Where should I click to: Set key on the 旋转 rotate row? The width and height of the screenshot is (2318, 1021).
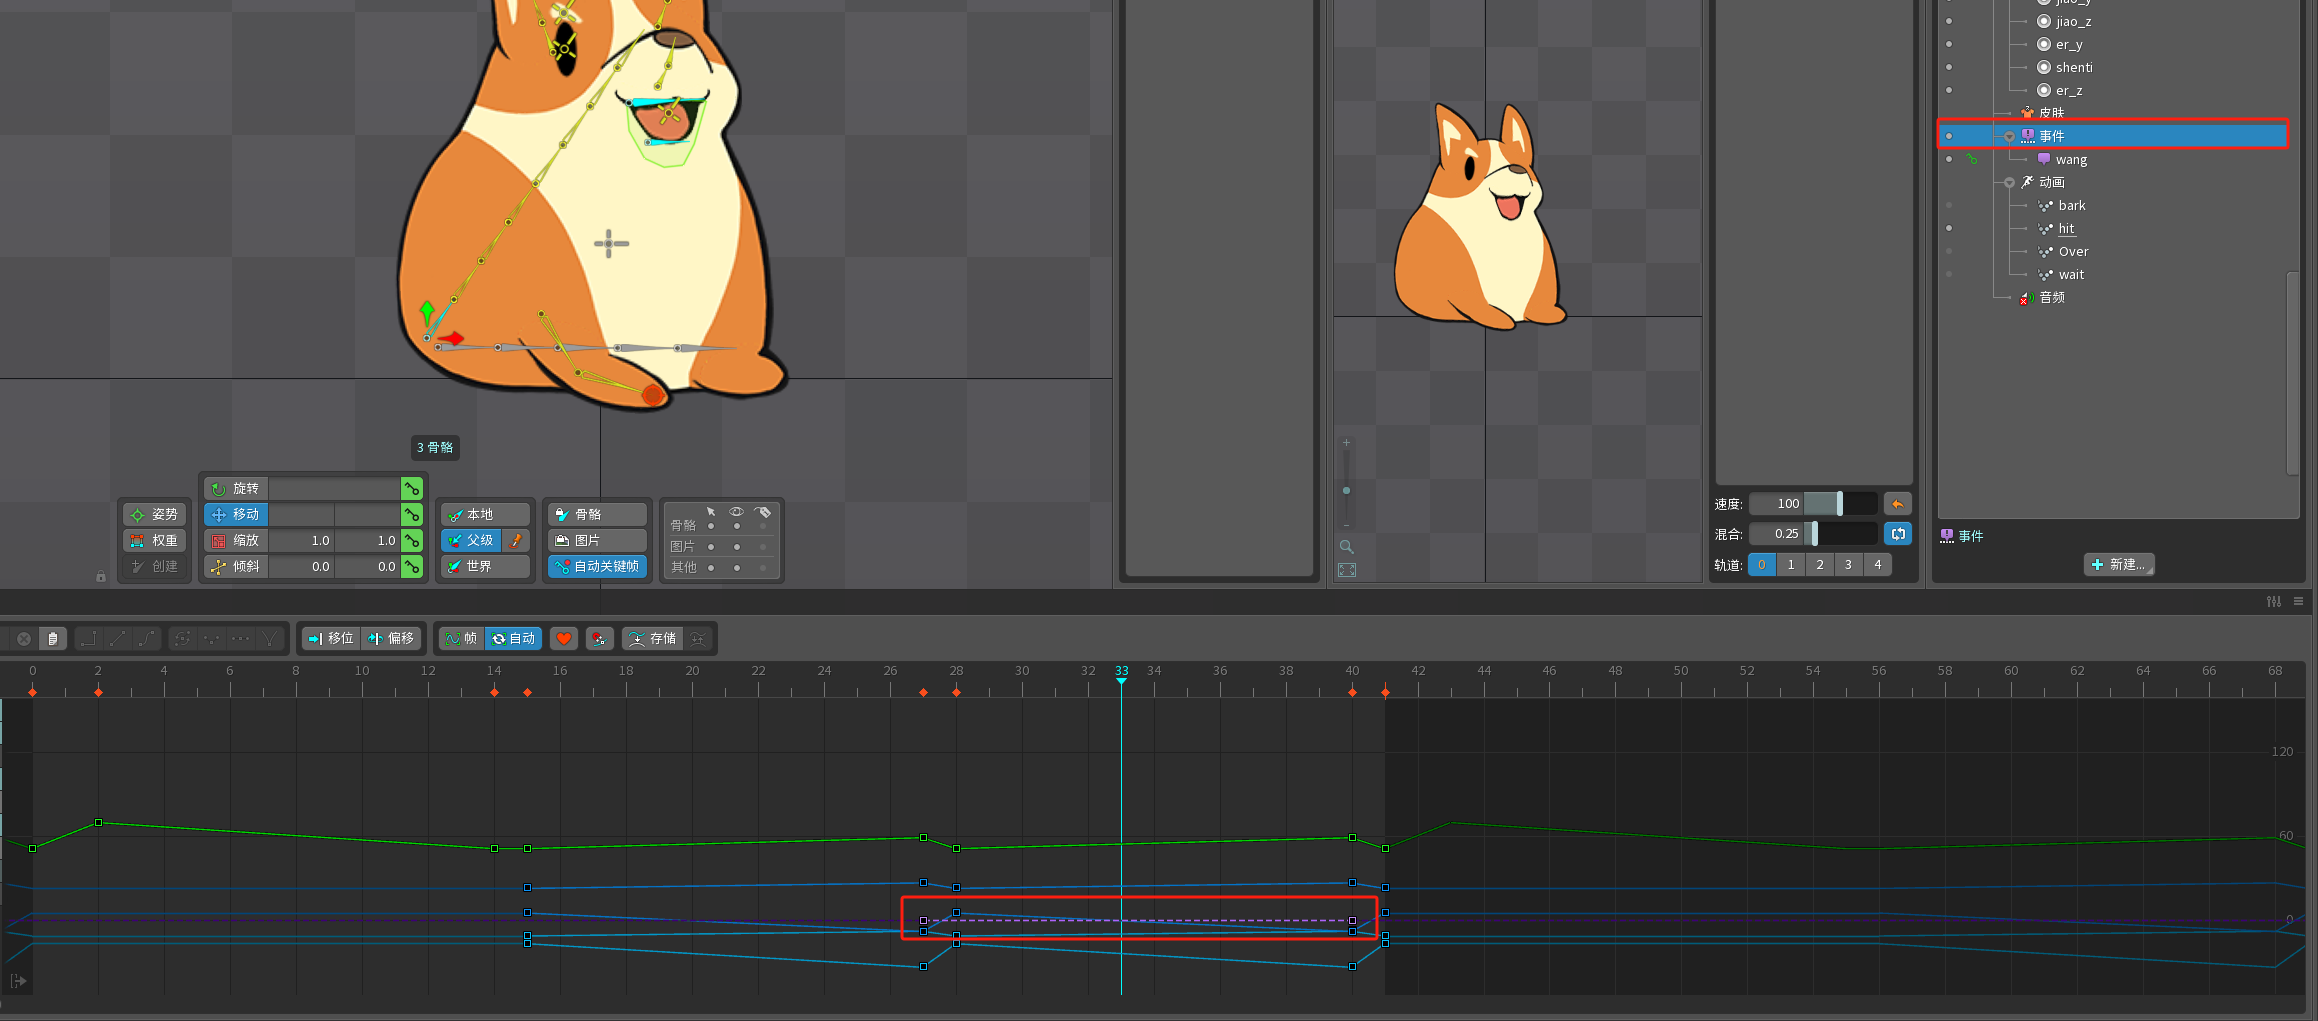click(x=412, y=488)
